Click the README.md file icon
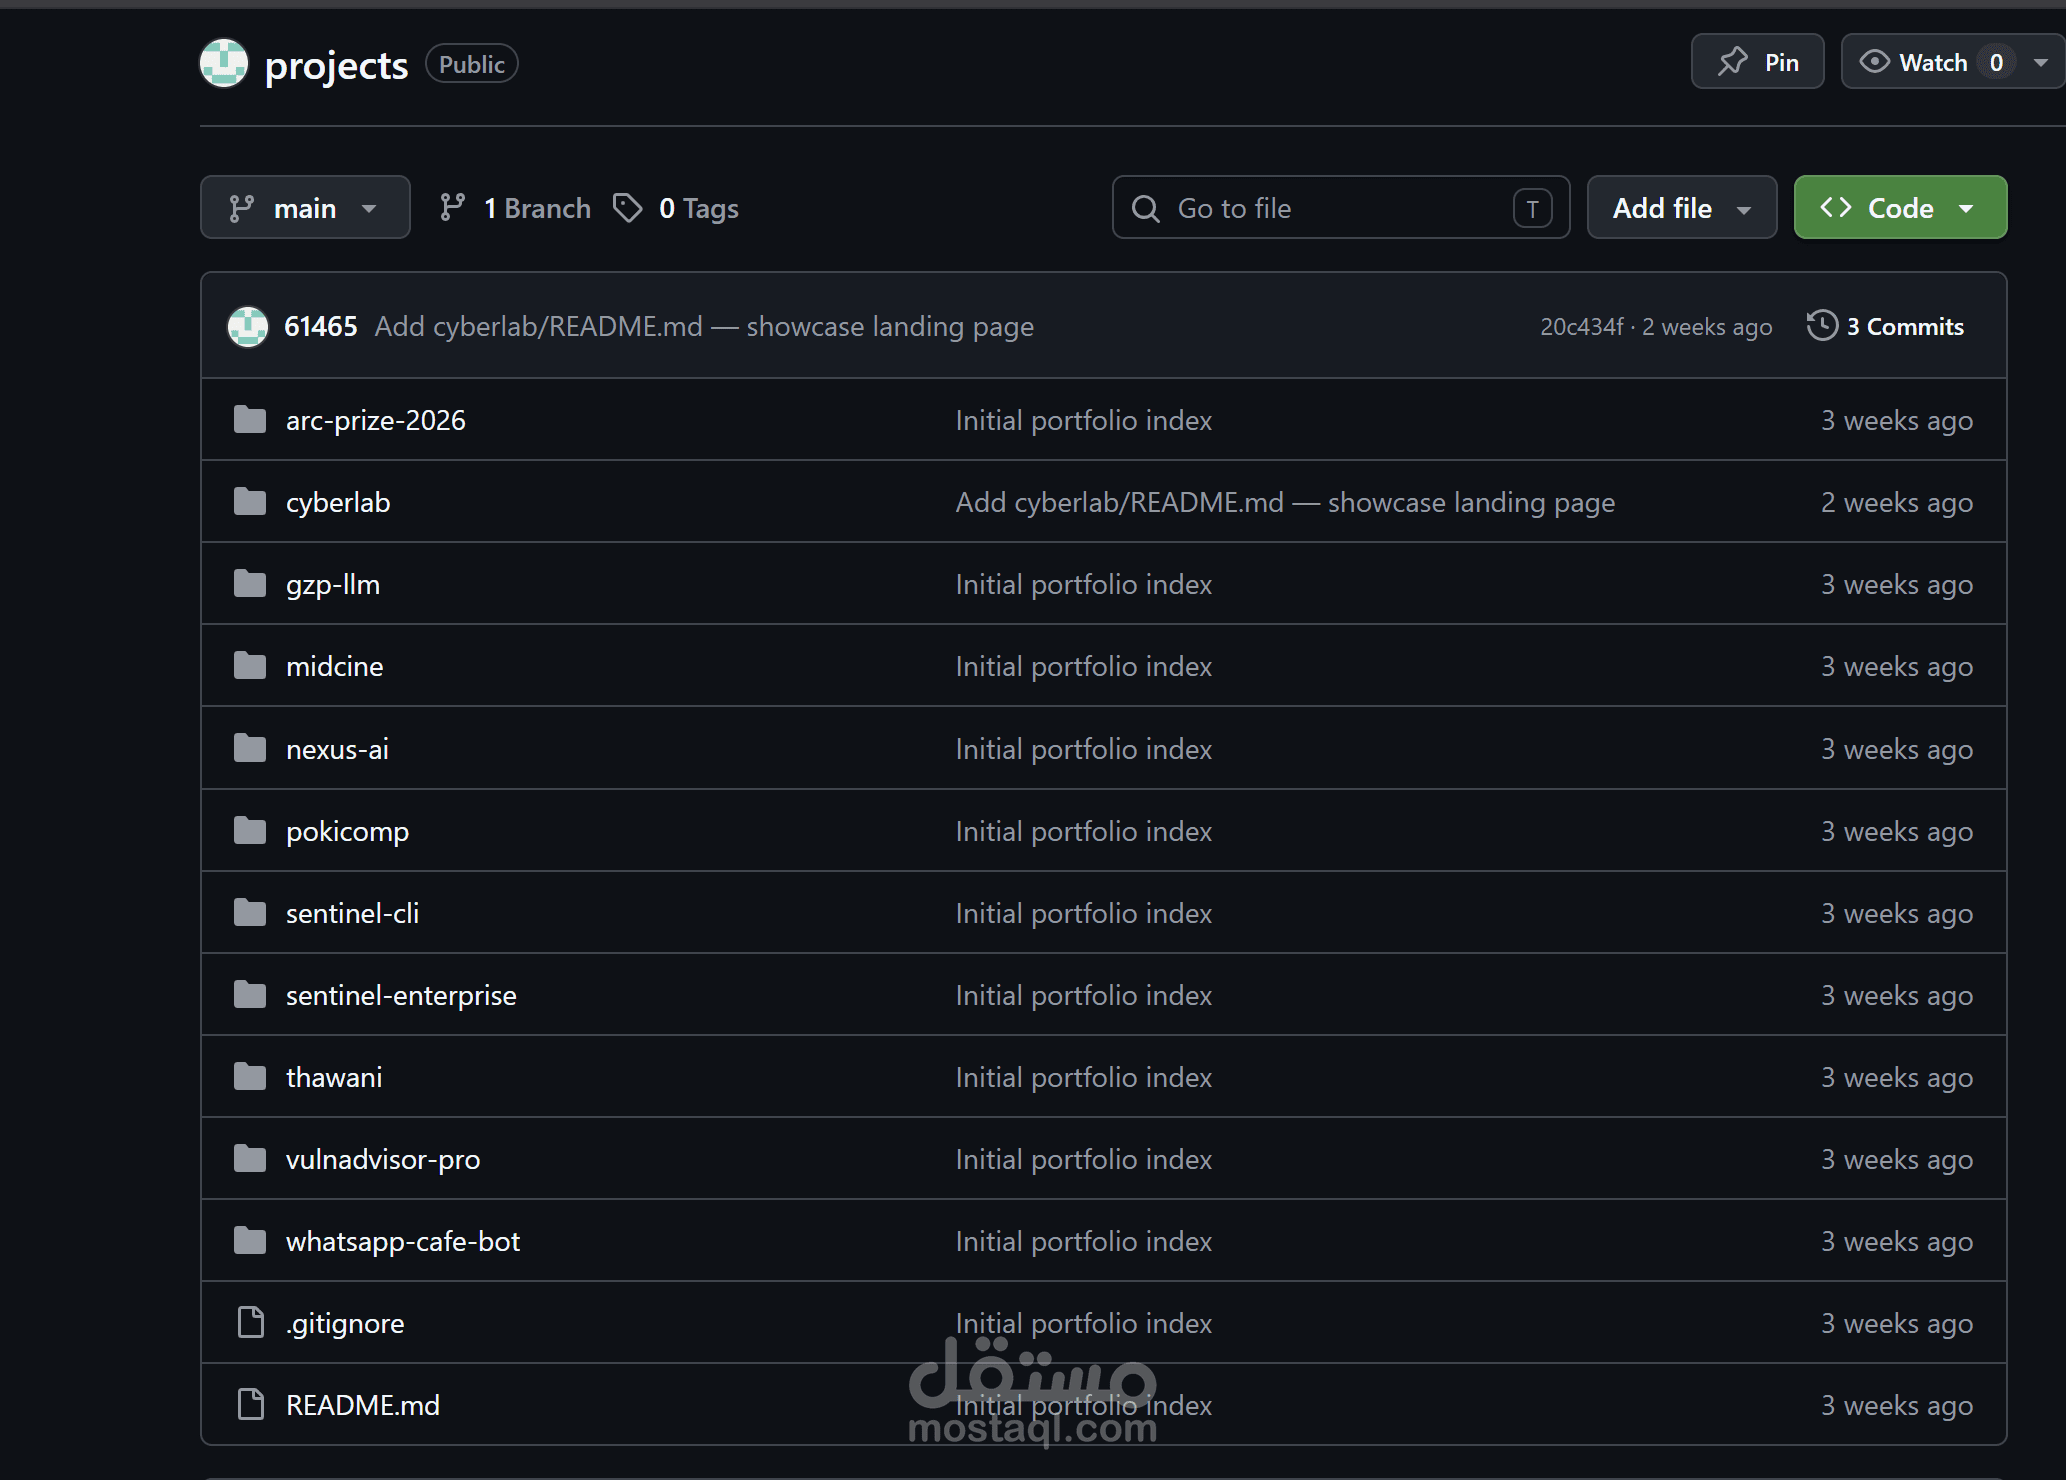The height and width of the screenshot is (1480, 2066). tap(250, 1404)
